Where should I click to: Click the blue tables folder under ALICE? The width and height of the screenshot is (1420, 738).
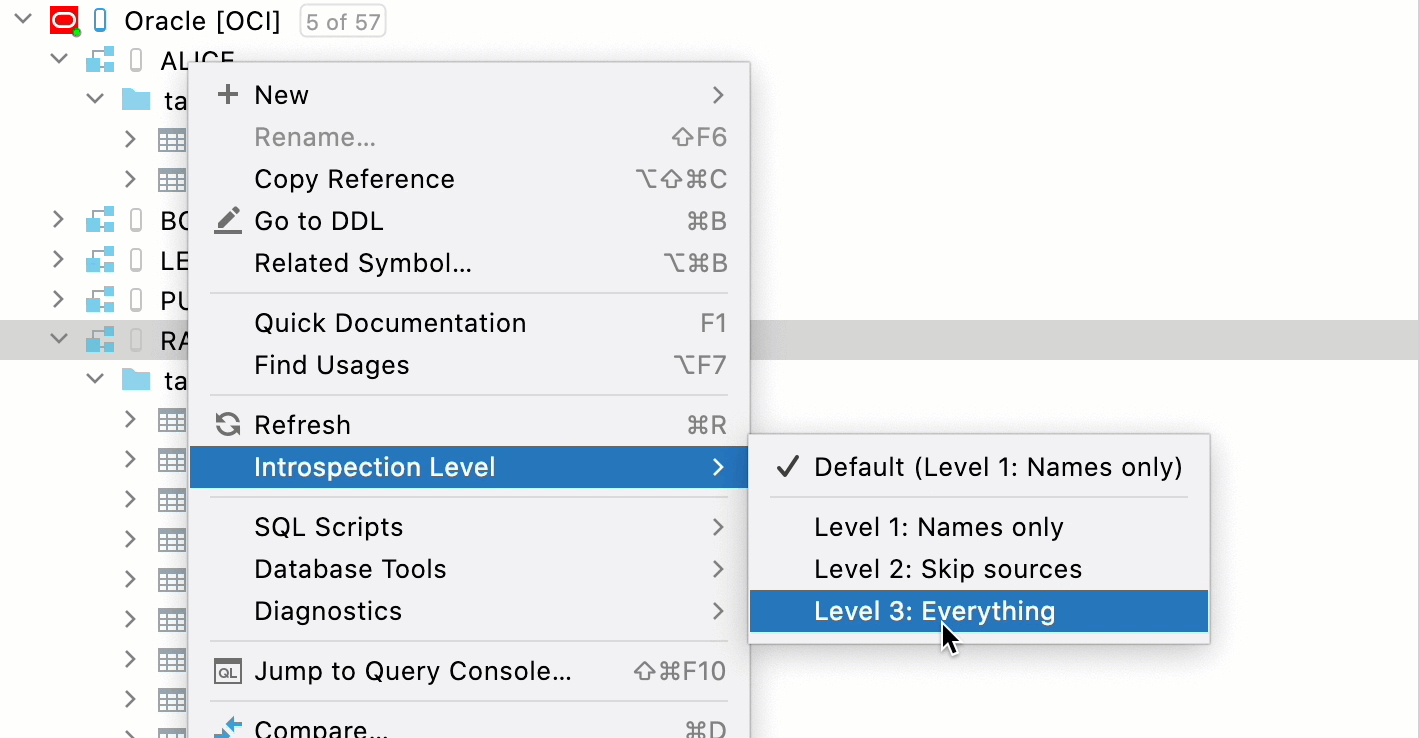coord(136,100)
